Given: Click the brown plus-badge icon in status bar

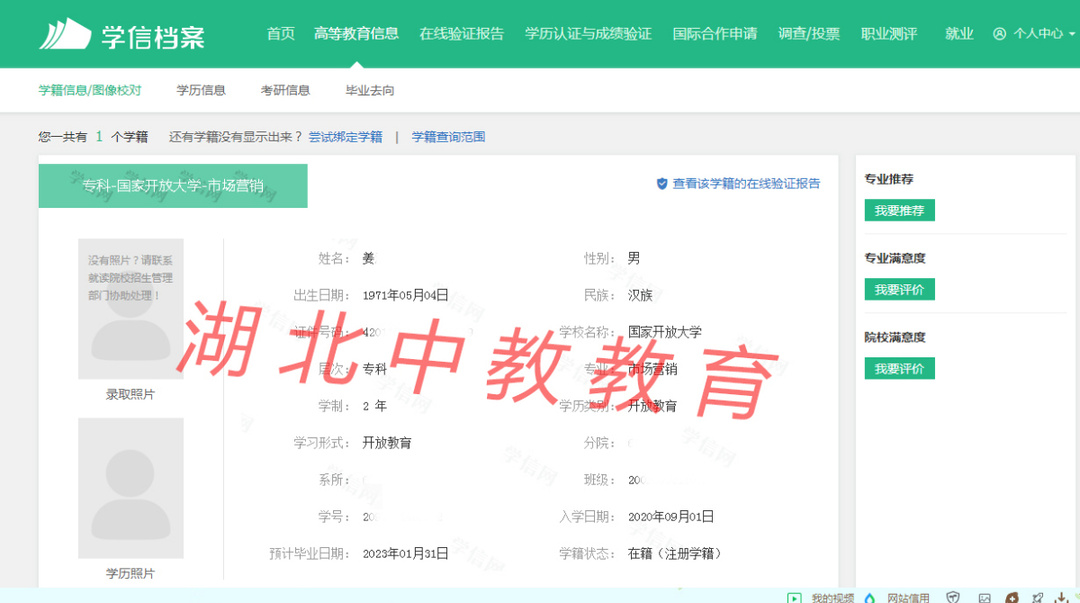Looking at the screenshot, I should (x=1012, y=597).
